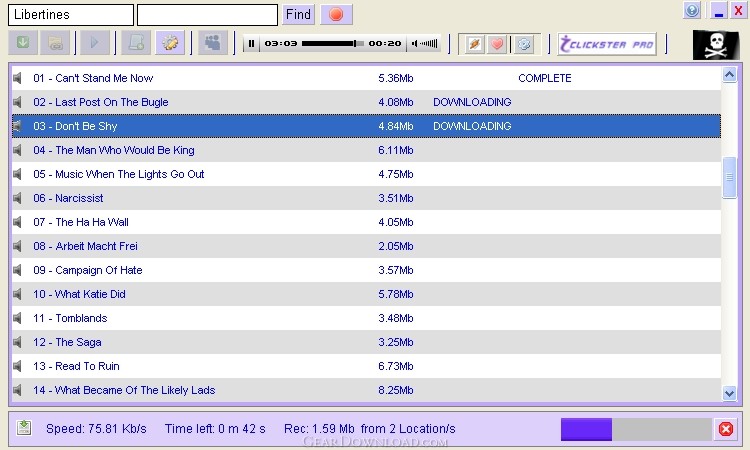Click the 'Time left: 0 m 42 s' text

click(215, 428)
